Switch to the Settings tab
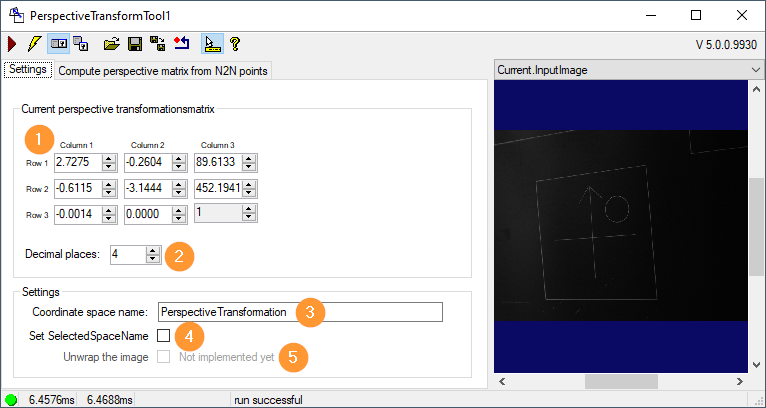Image resolution: width=766 pixels, height=408 pixels. [x=27, y=69]
